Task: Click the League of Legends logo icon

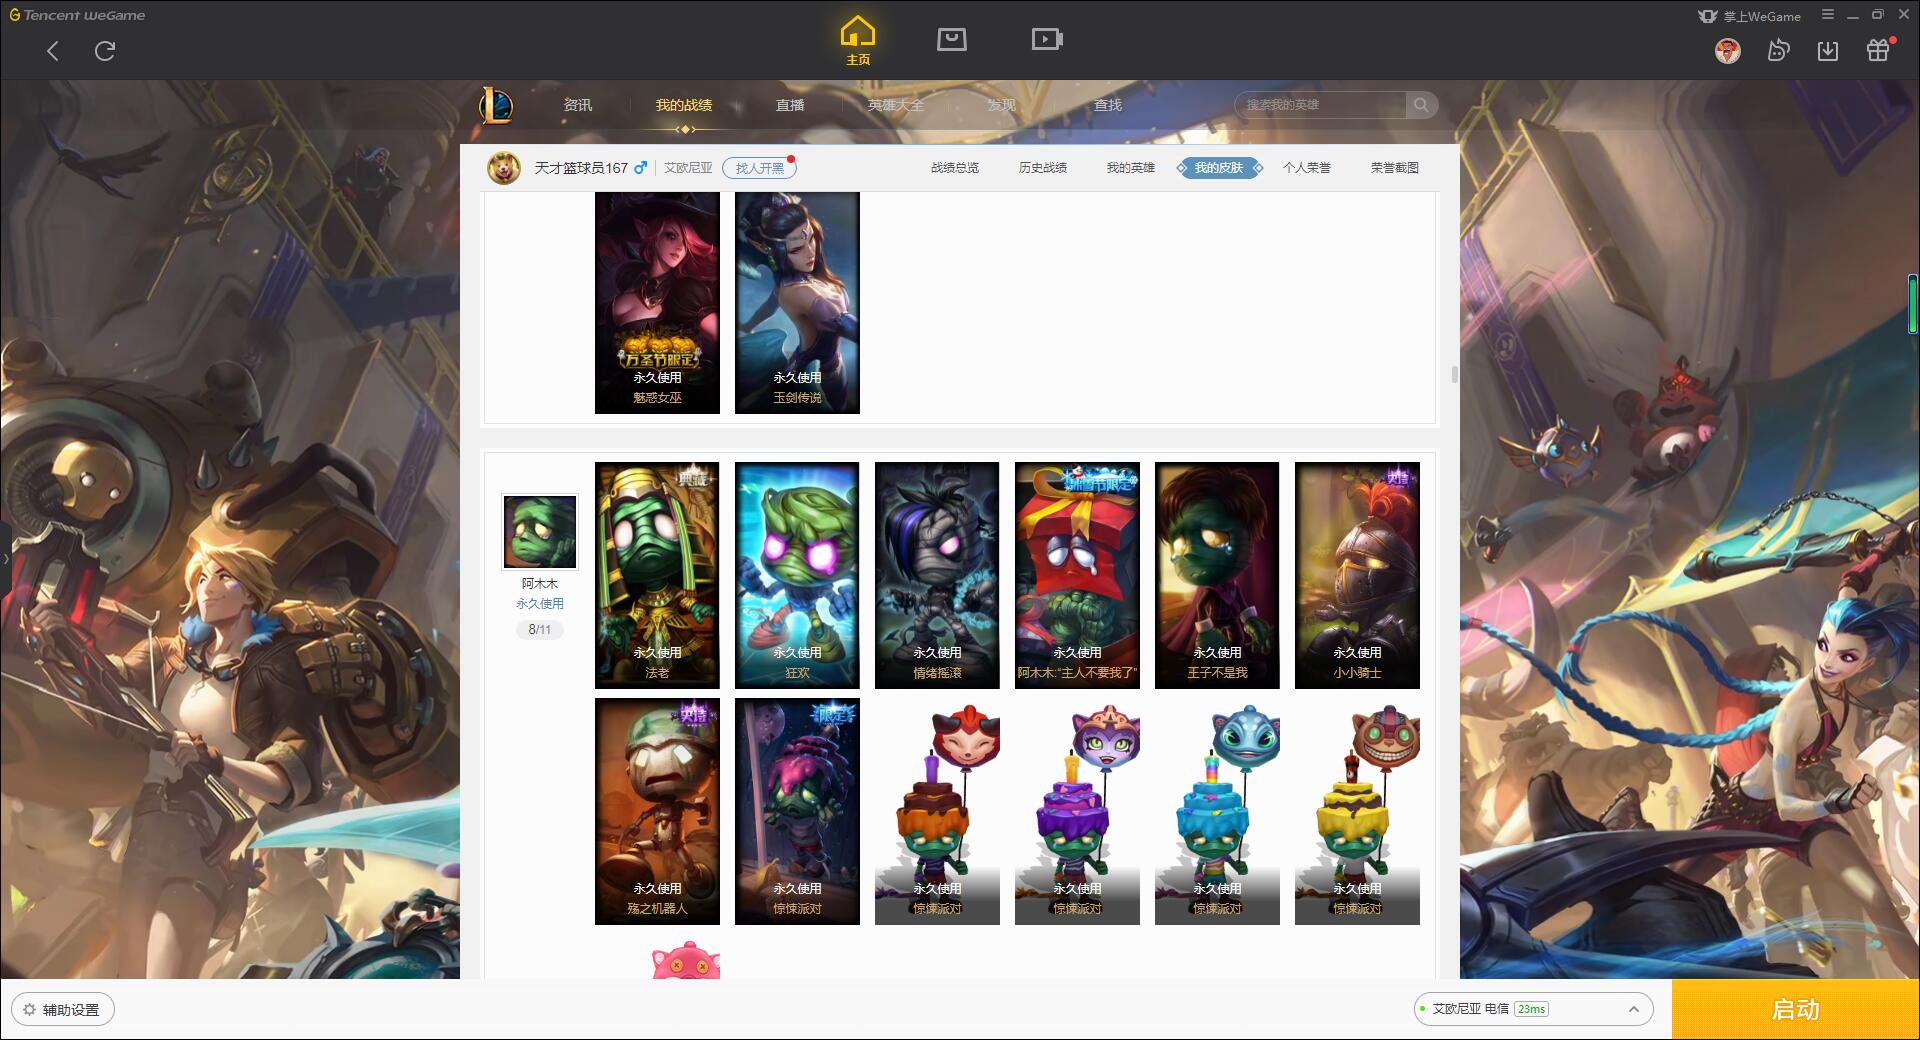Action: pos(496,105)
